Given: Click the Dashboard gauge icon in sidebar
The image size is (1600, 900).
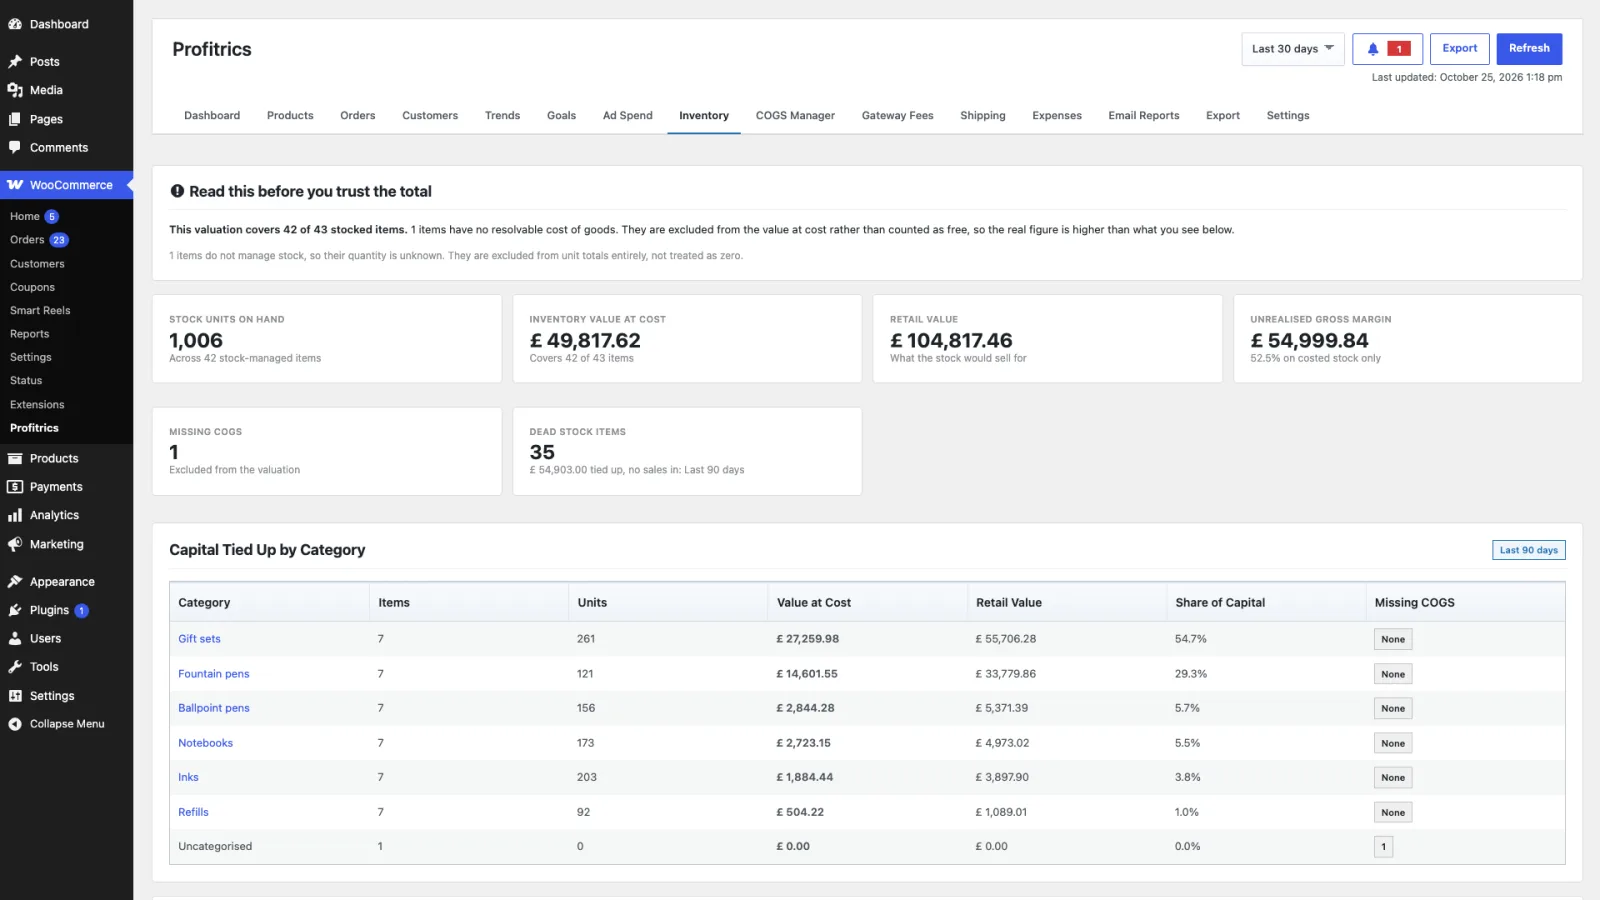Looking at the screenshot, I should pyautogui.click(x=15, y=24).
